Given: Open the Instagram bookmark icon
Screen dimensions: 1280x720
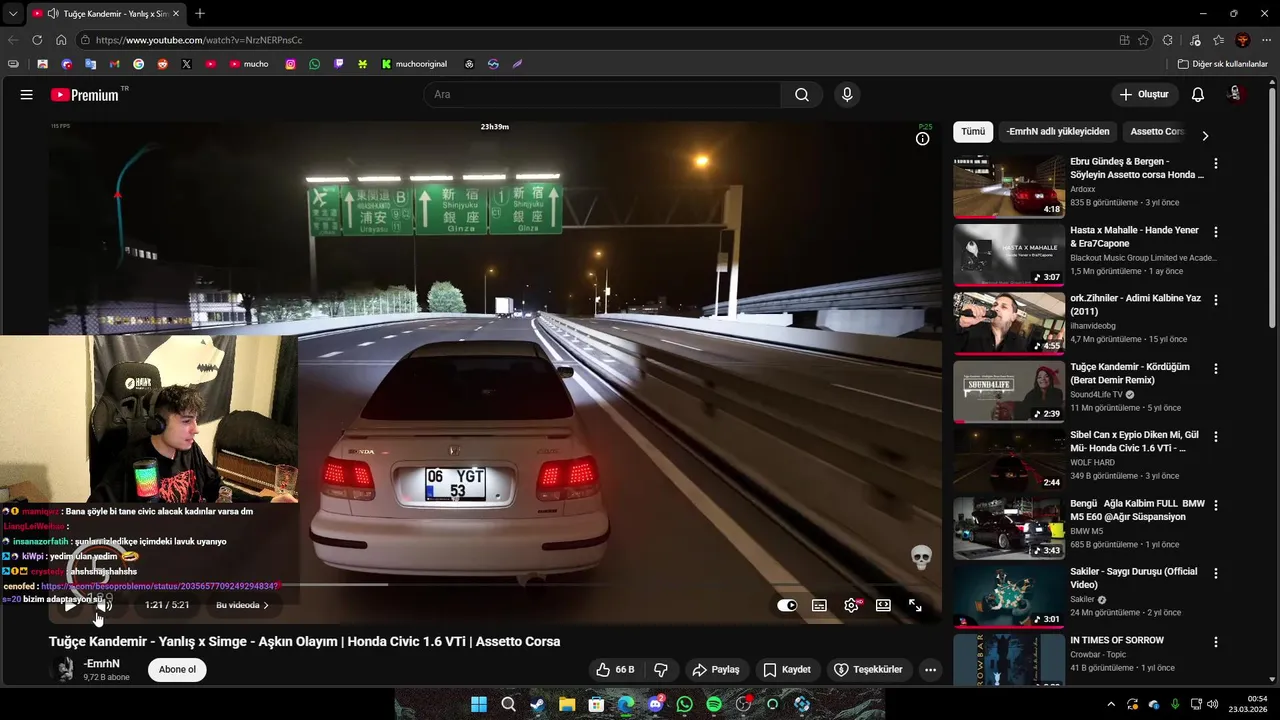Looking at the screenshot, I should click(x=291, y=64).
